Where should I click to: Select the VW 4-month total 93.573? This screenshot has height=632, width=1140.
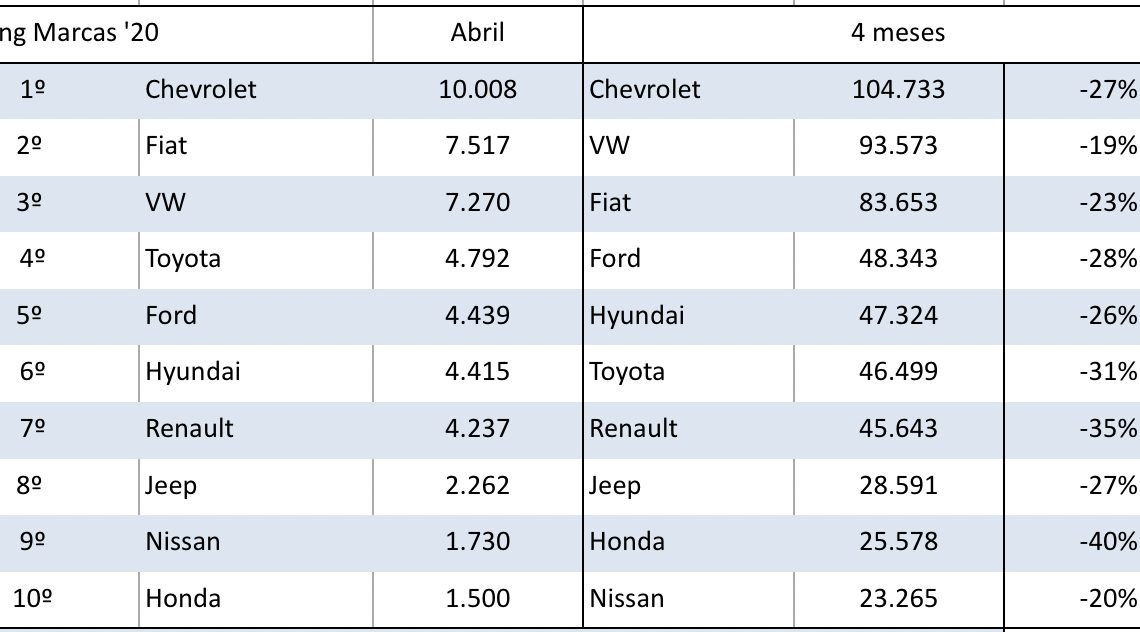898,146
